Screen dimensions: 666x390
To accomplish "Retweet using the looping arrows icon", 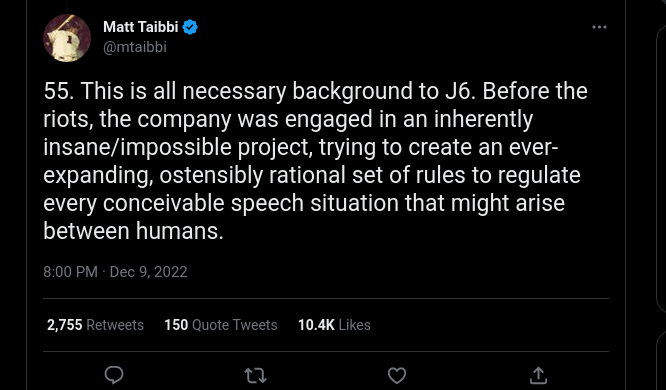I will pos(255,376).
